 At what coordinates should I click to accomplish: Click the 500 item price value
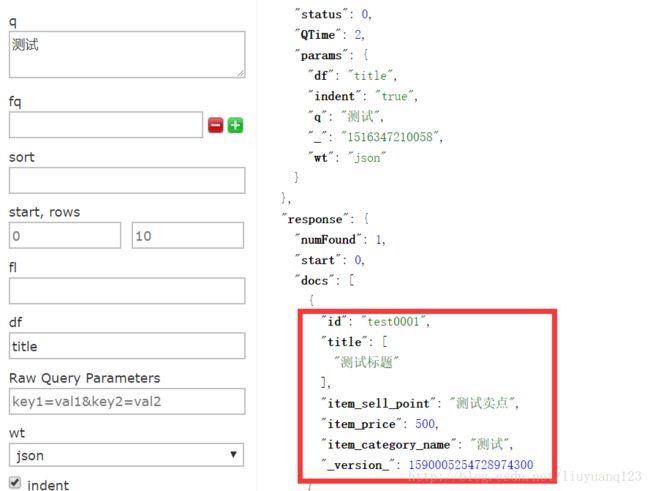coord(425,424)
